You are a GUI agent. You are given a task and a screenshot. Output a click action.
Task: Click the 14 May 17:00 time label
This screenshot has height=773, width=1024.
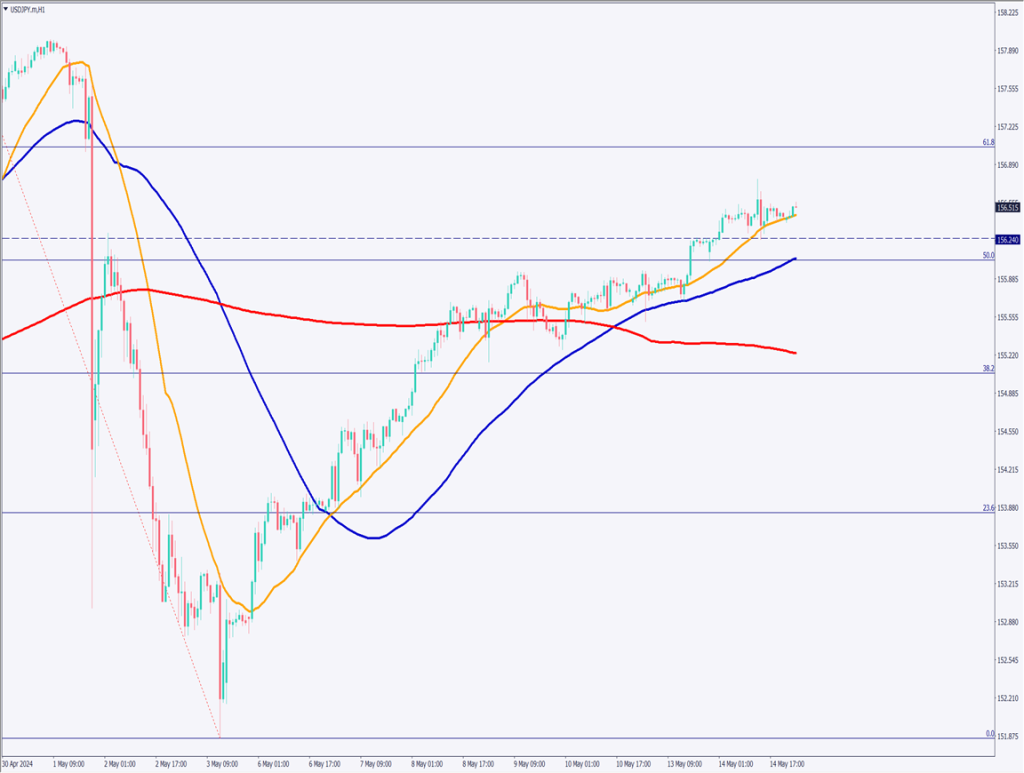(786, 765)
